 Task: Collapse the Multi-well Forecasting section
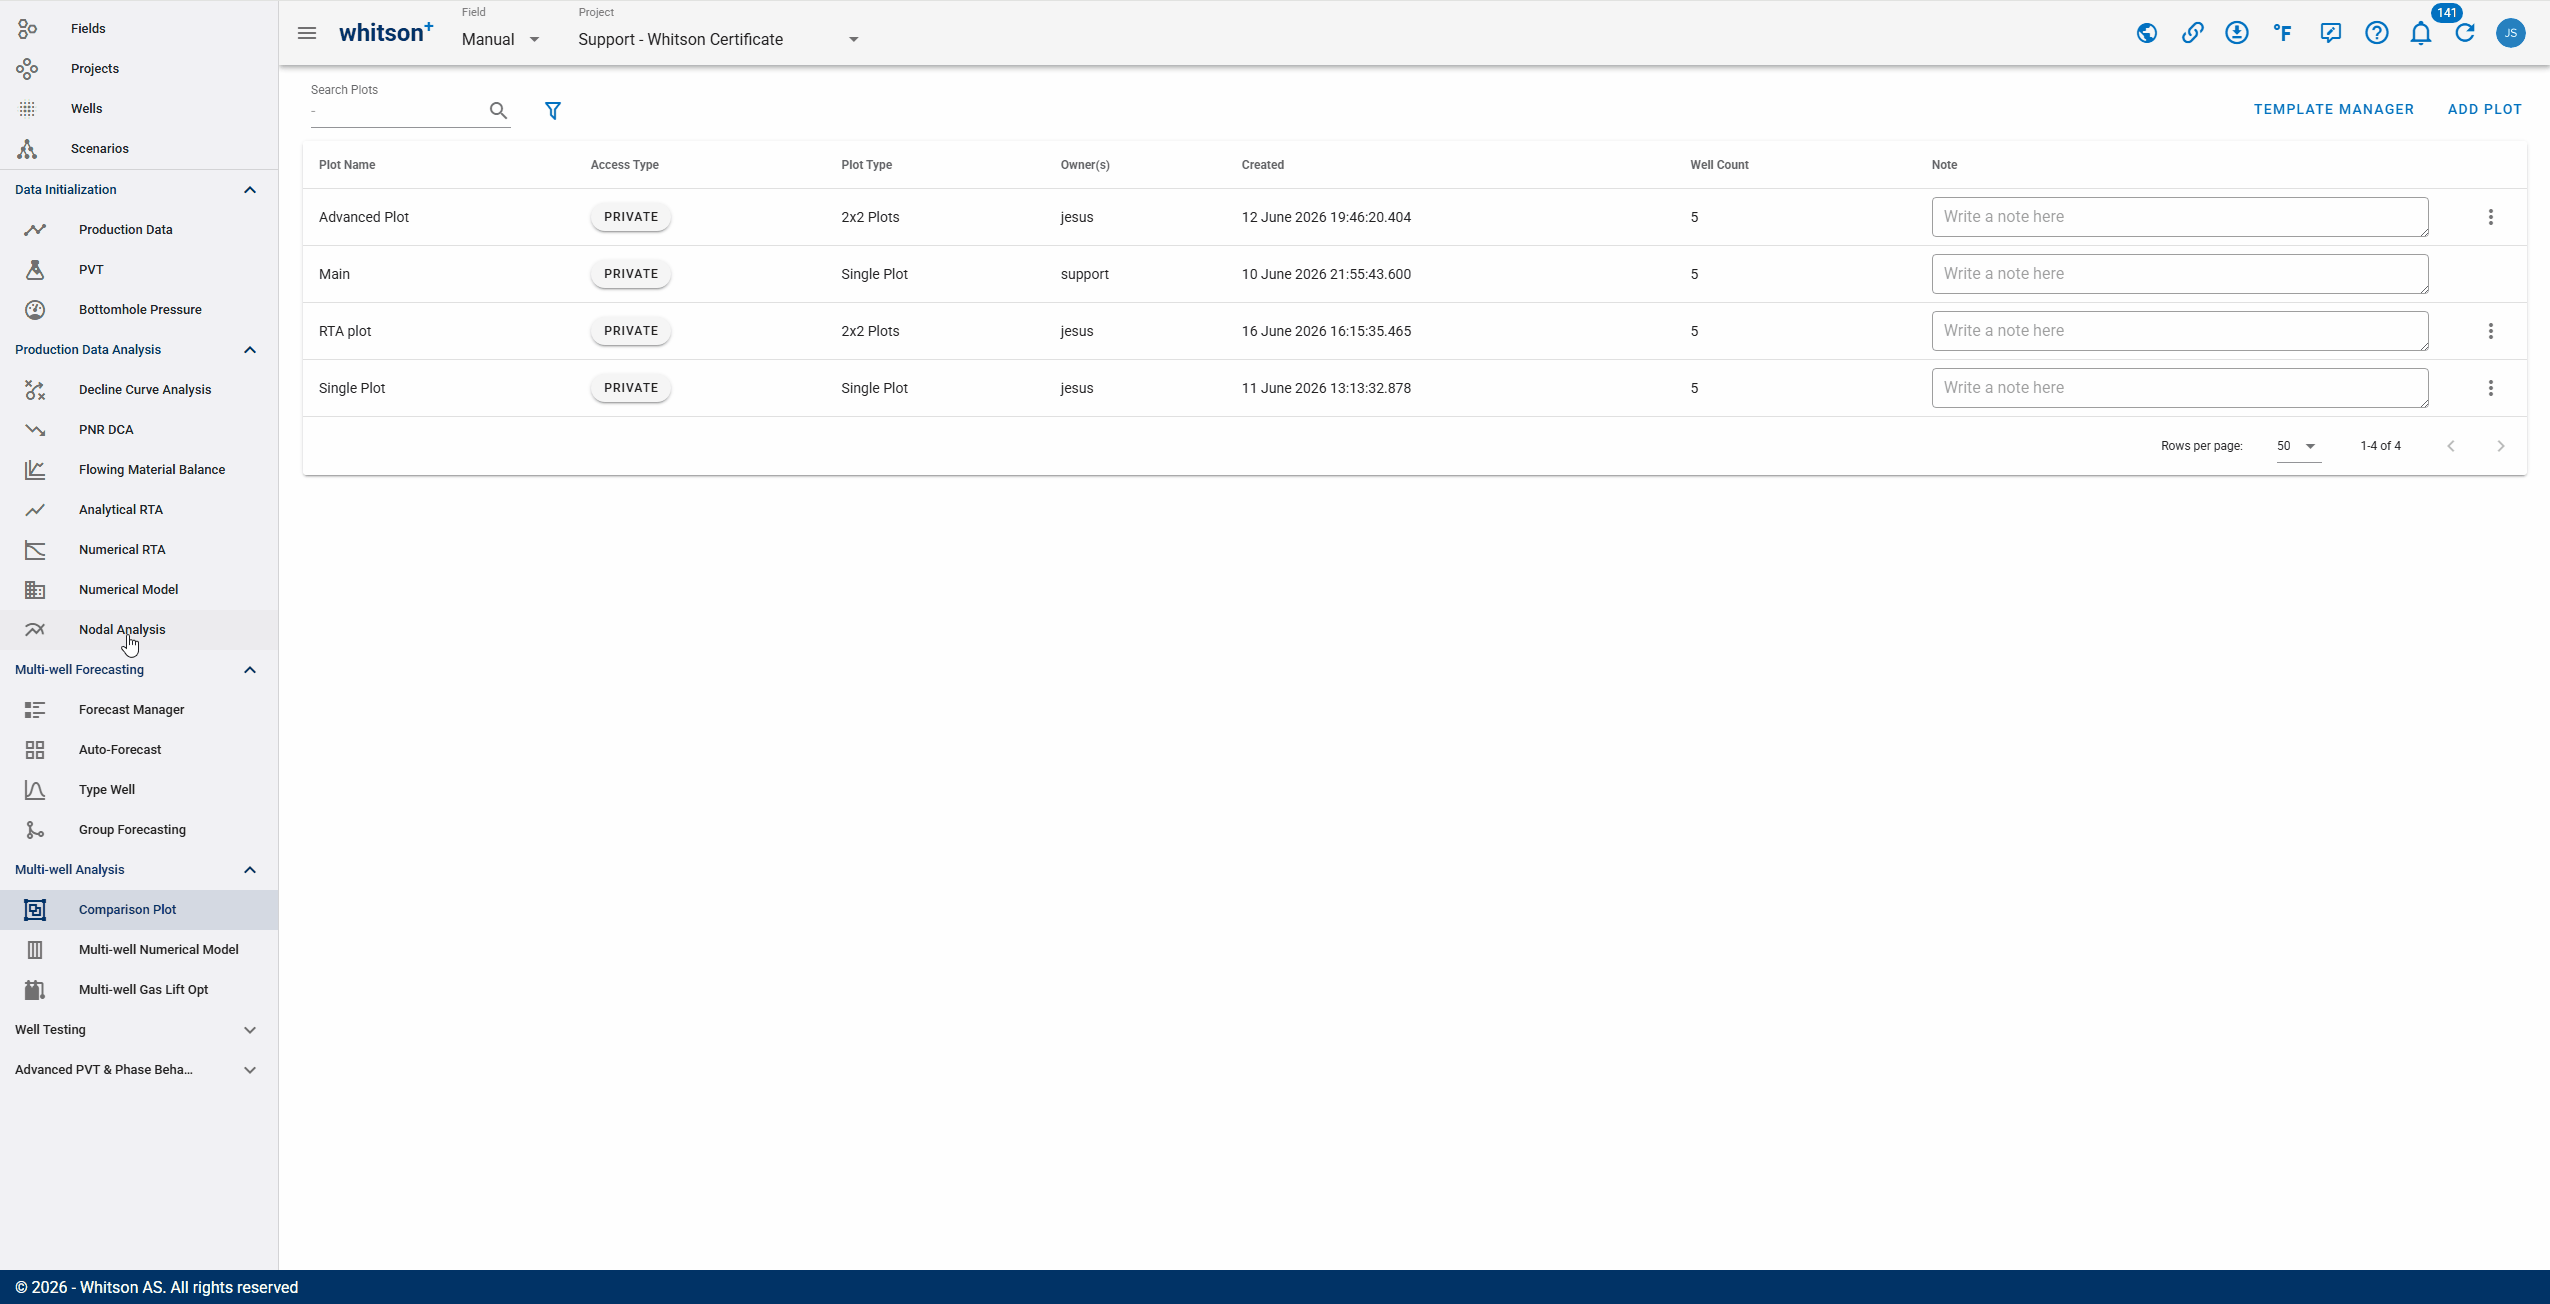[250, 670]
